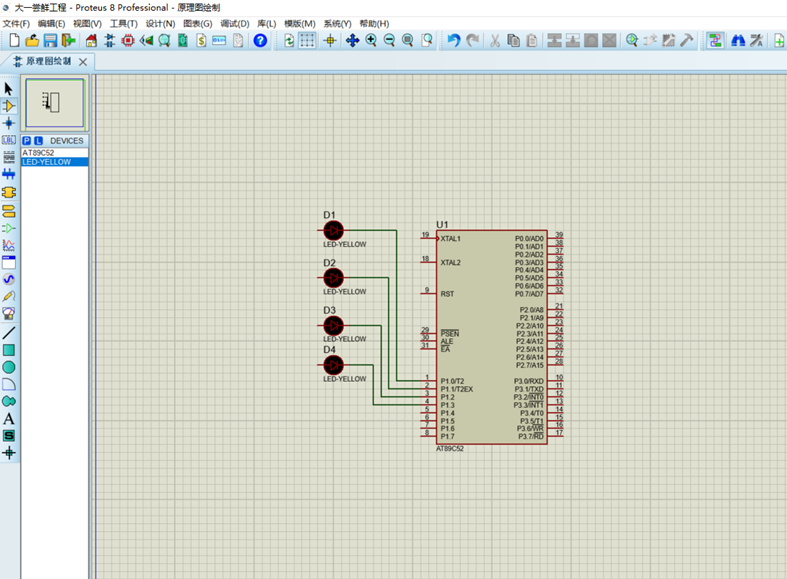
Task: Open 帮助(H) menu
Action: point(374,24)
